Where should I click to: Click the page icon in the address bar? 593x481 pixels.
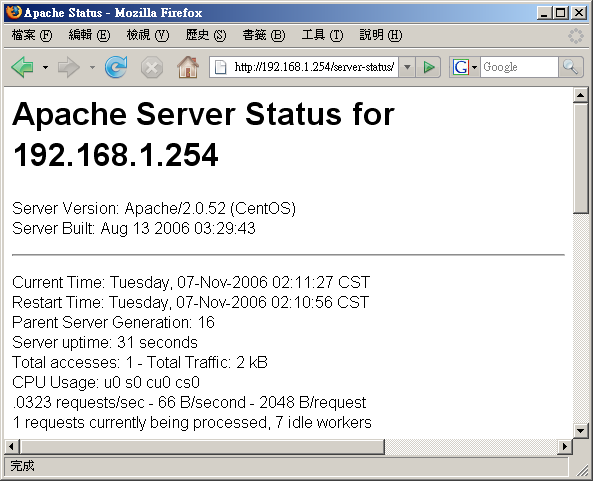click(x=220, y=67)
